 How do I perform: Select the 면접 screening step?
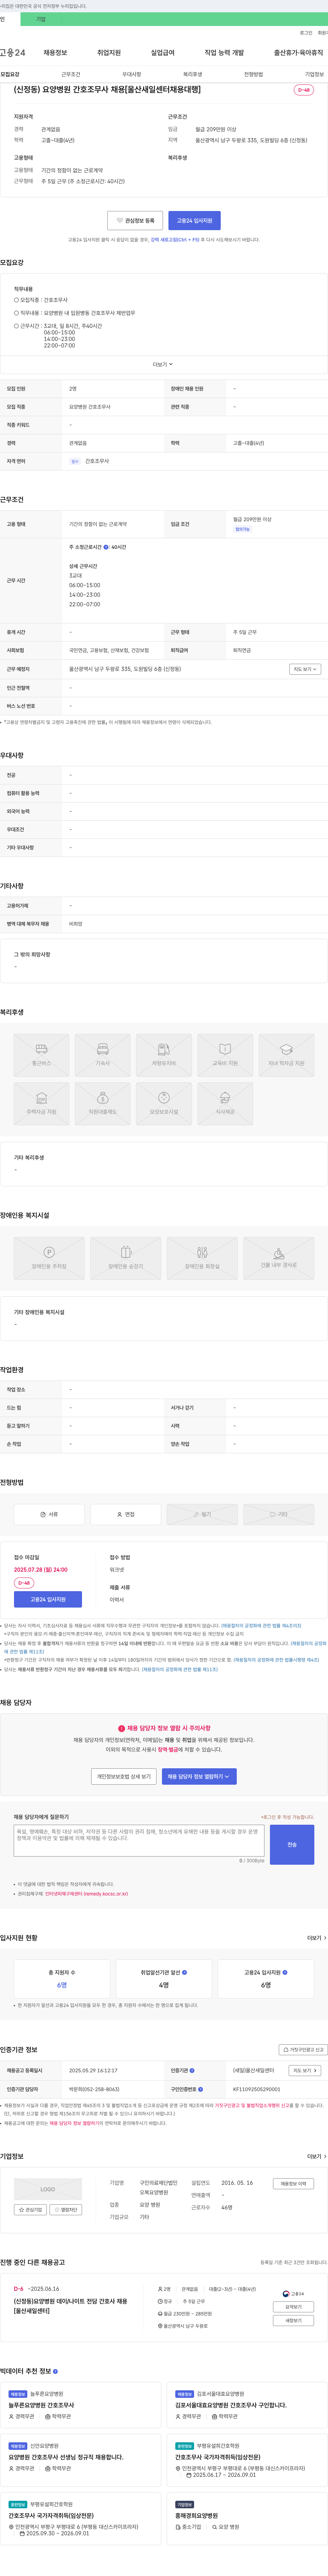coord(126,1514)
